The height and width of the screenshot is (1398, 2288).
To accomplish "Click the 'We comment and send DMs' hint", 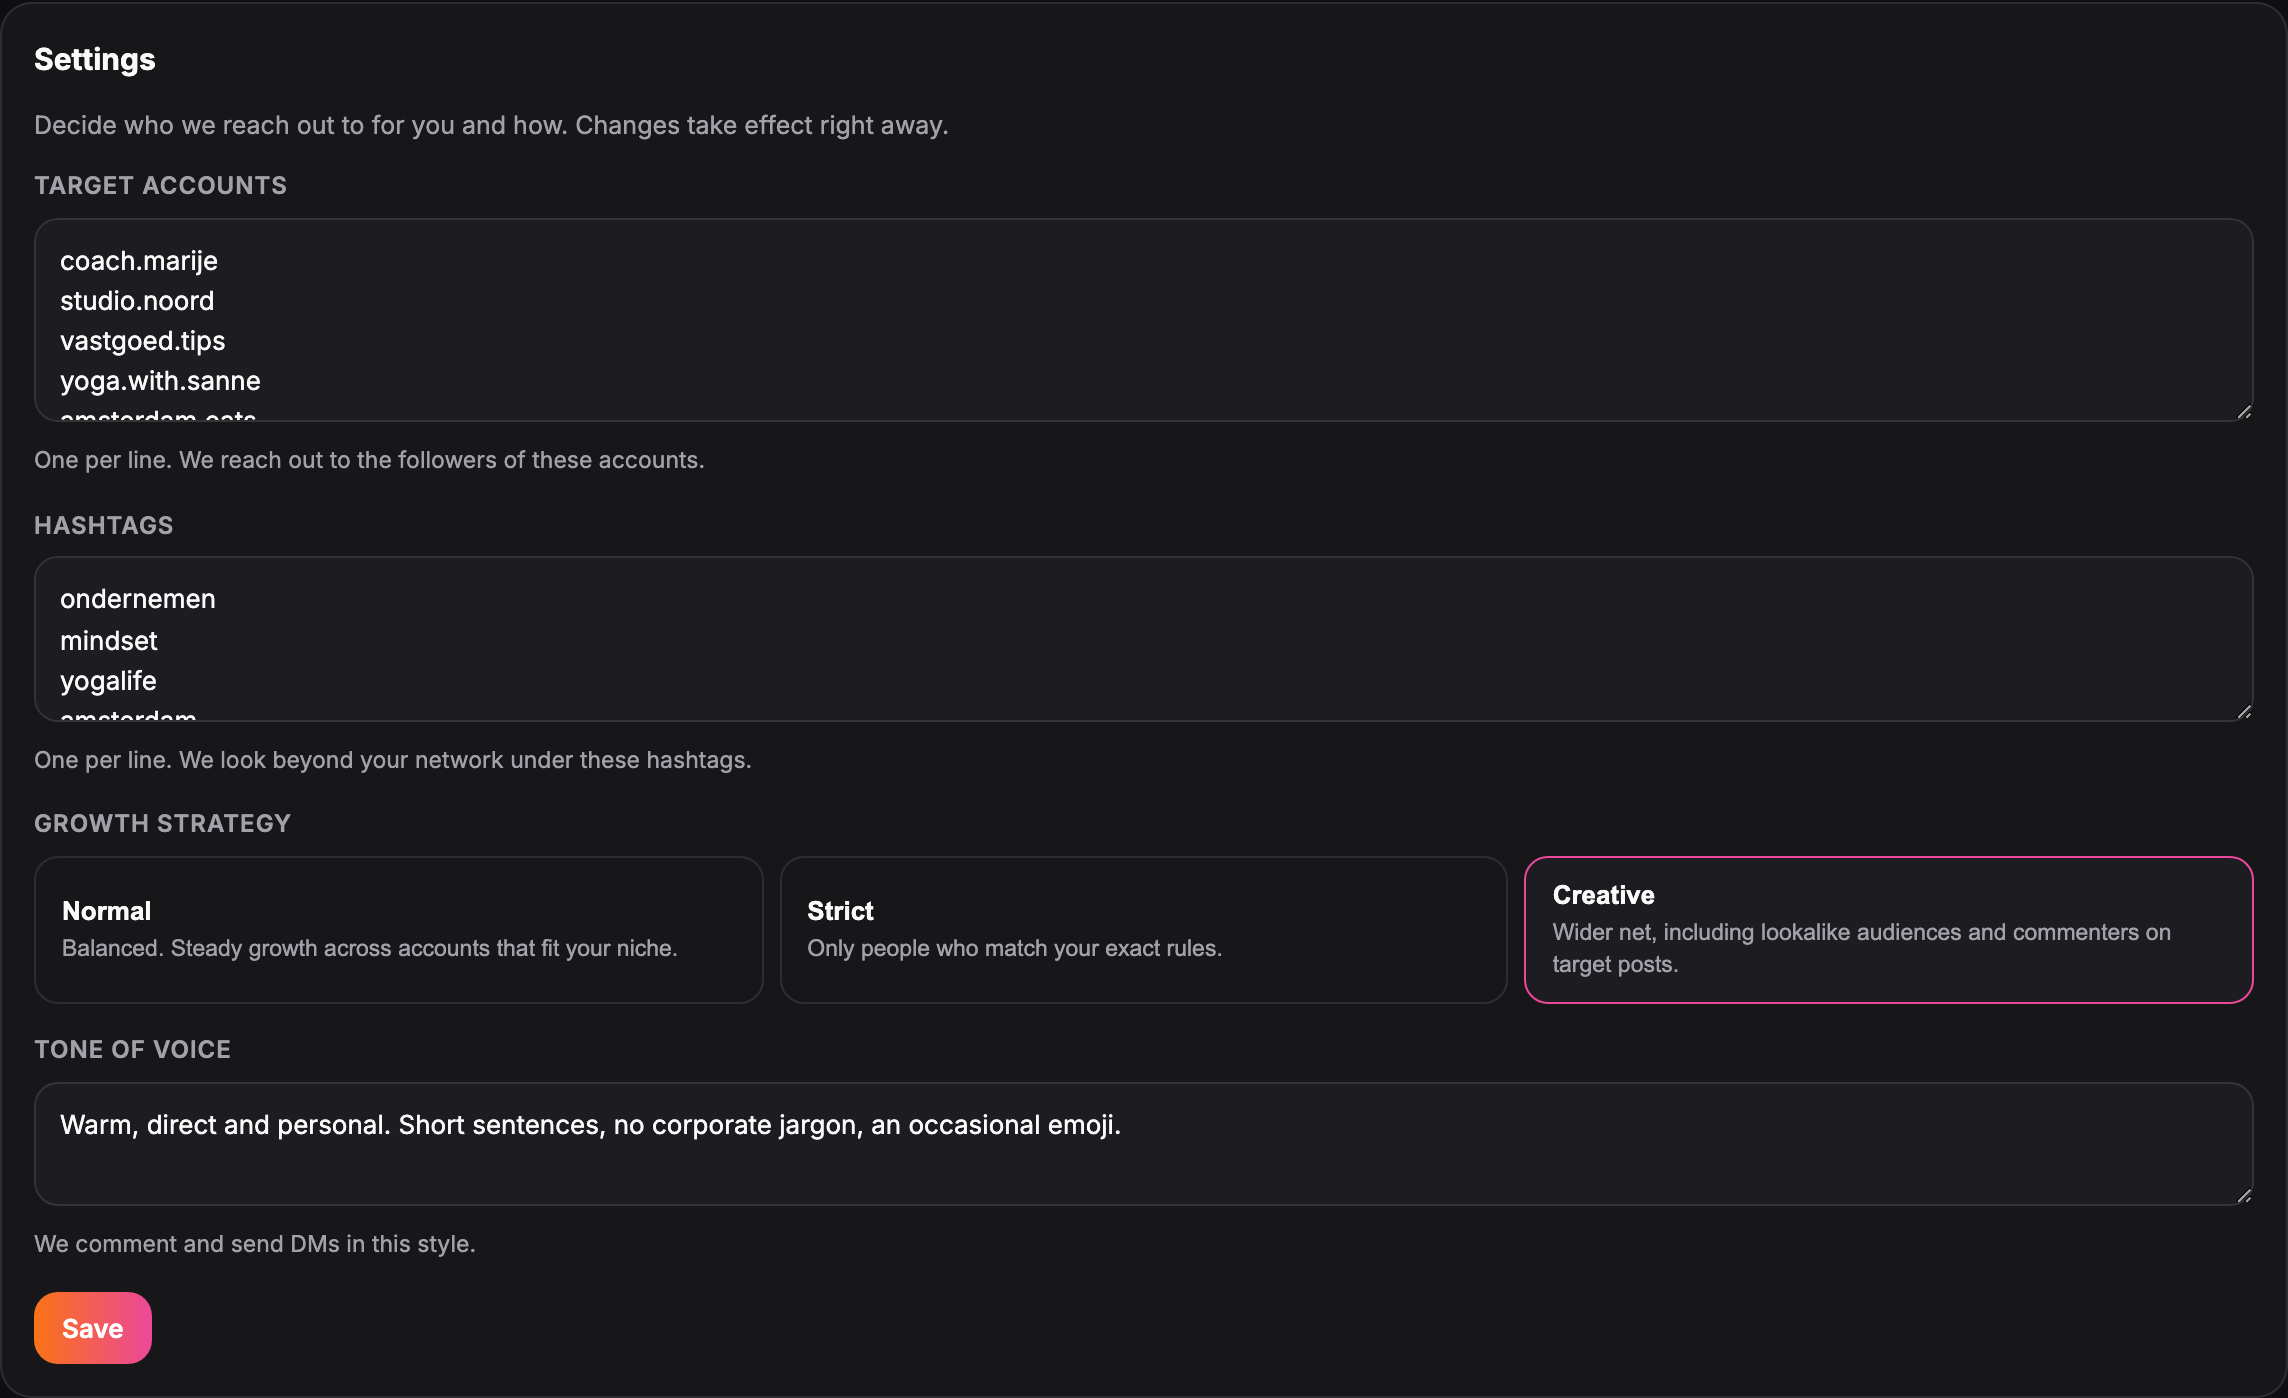I will tap(255, 1244).
